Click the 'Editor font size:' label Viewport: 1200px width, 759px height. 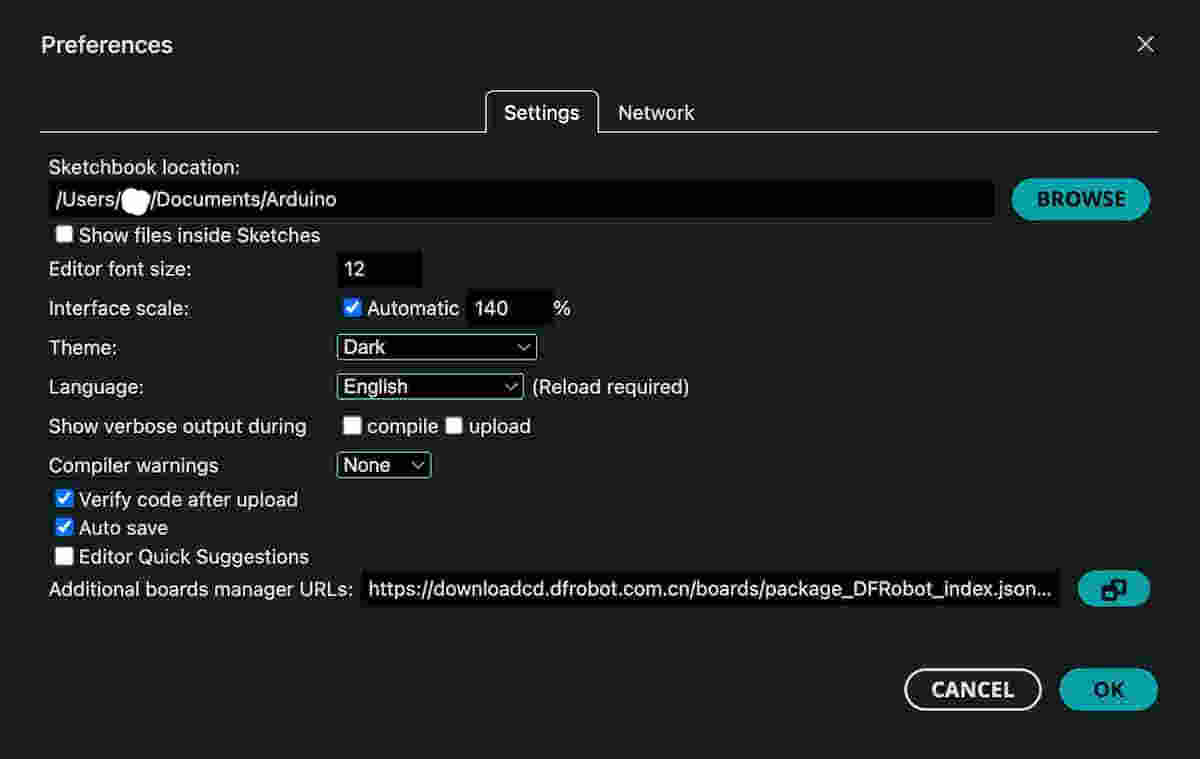pos(120,269)
